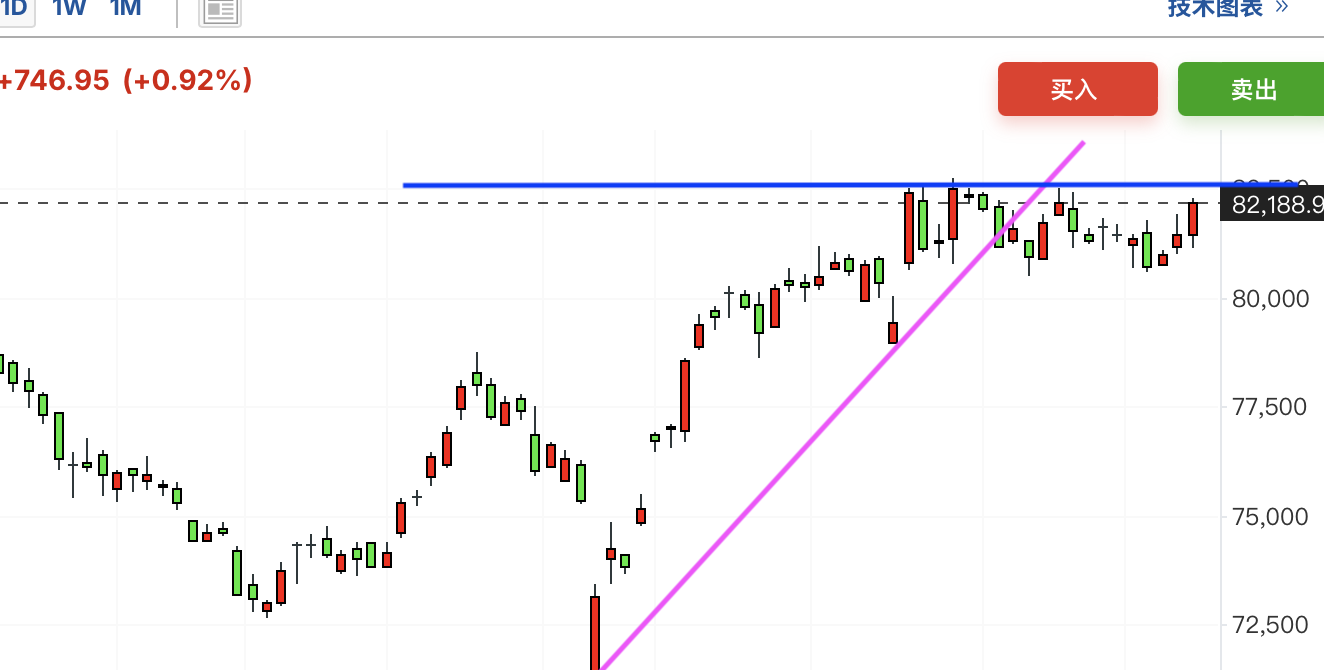Click the +746.95 (+0.92%) price change text

[x=125, y=80]
